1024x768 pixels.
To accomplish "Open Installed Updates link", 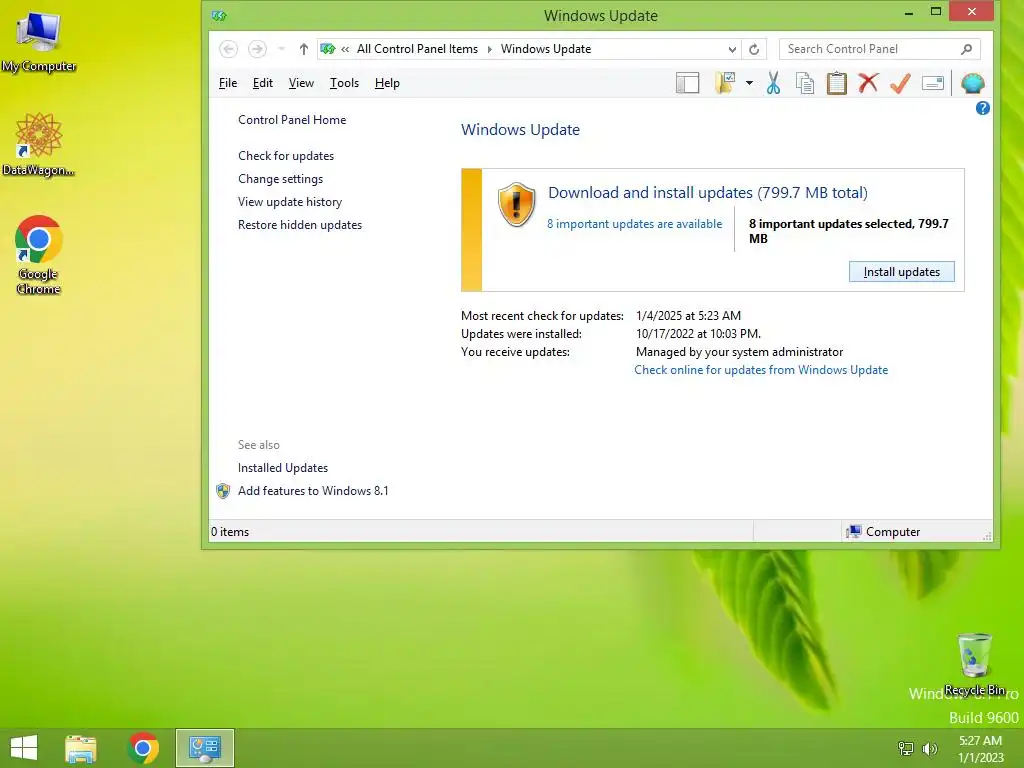I will (x=283, y=468).
